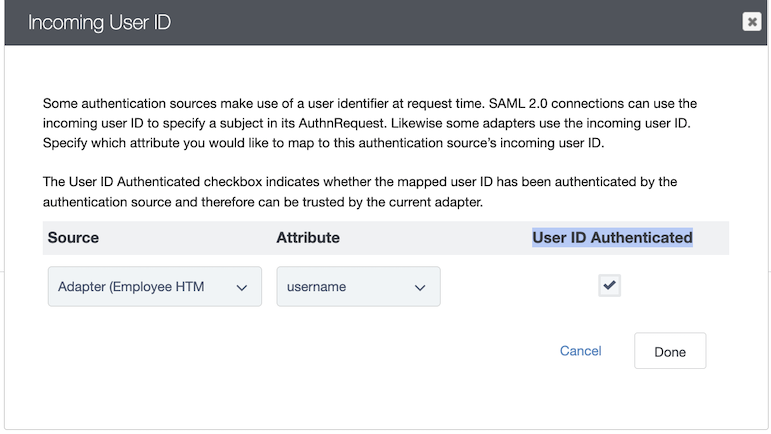
Task: Click the paragraph about SAML 2.0 connections
Action: [x=368, y=124]
